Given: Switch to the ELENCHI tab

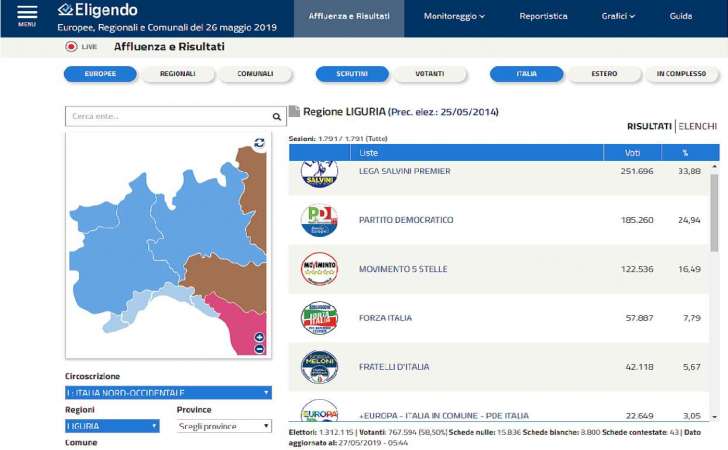Looking at the screenshot, I should (697, 126).
